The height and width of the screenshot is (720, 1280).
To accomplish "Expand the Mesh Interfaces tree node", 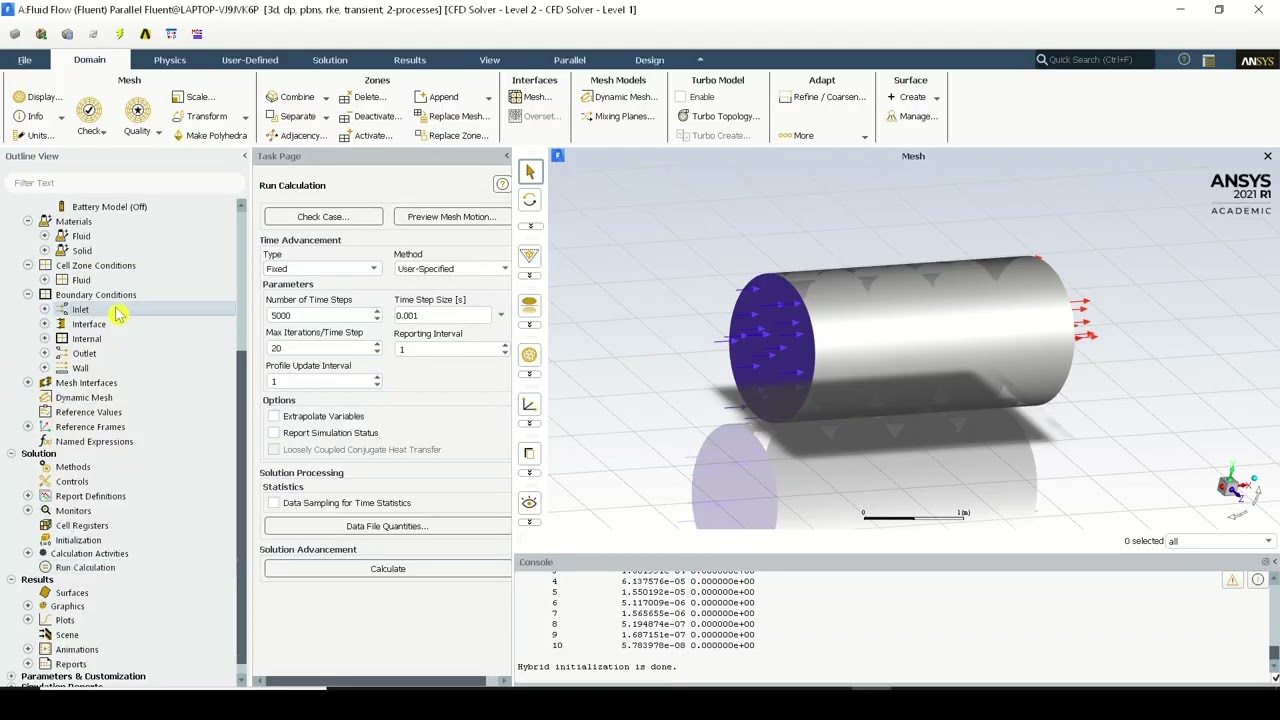I will tap(28, 383).
